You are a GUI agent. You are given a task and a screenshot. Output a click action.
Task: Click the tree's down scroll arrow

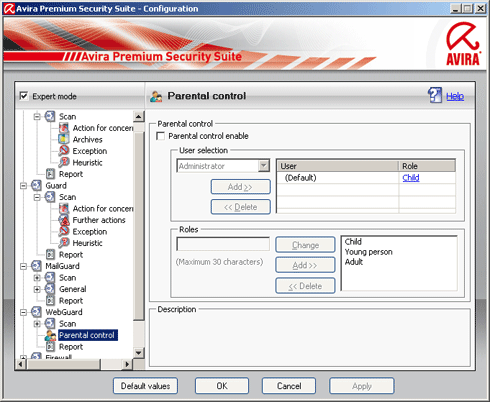point(139,353)
